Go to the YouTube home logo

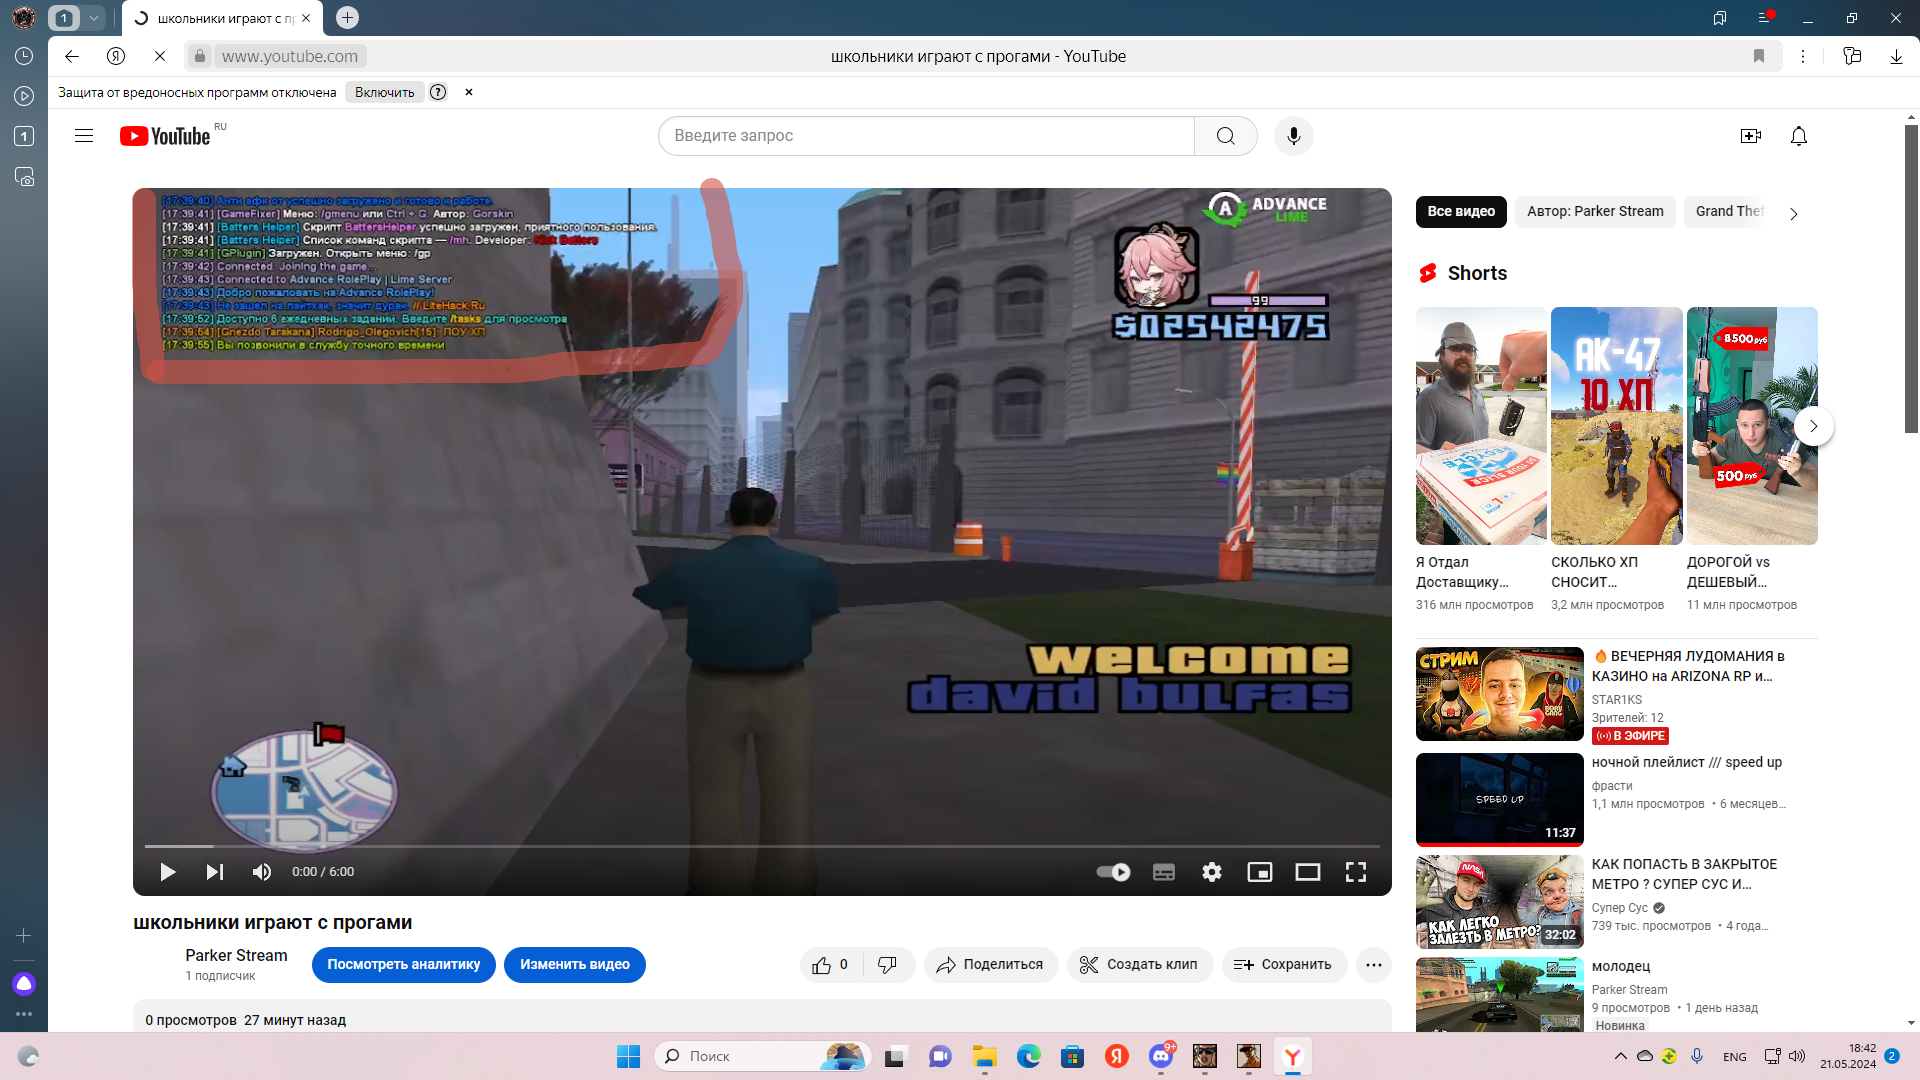click(166, 136)
